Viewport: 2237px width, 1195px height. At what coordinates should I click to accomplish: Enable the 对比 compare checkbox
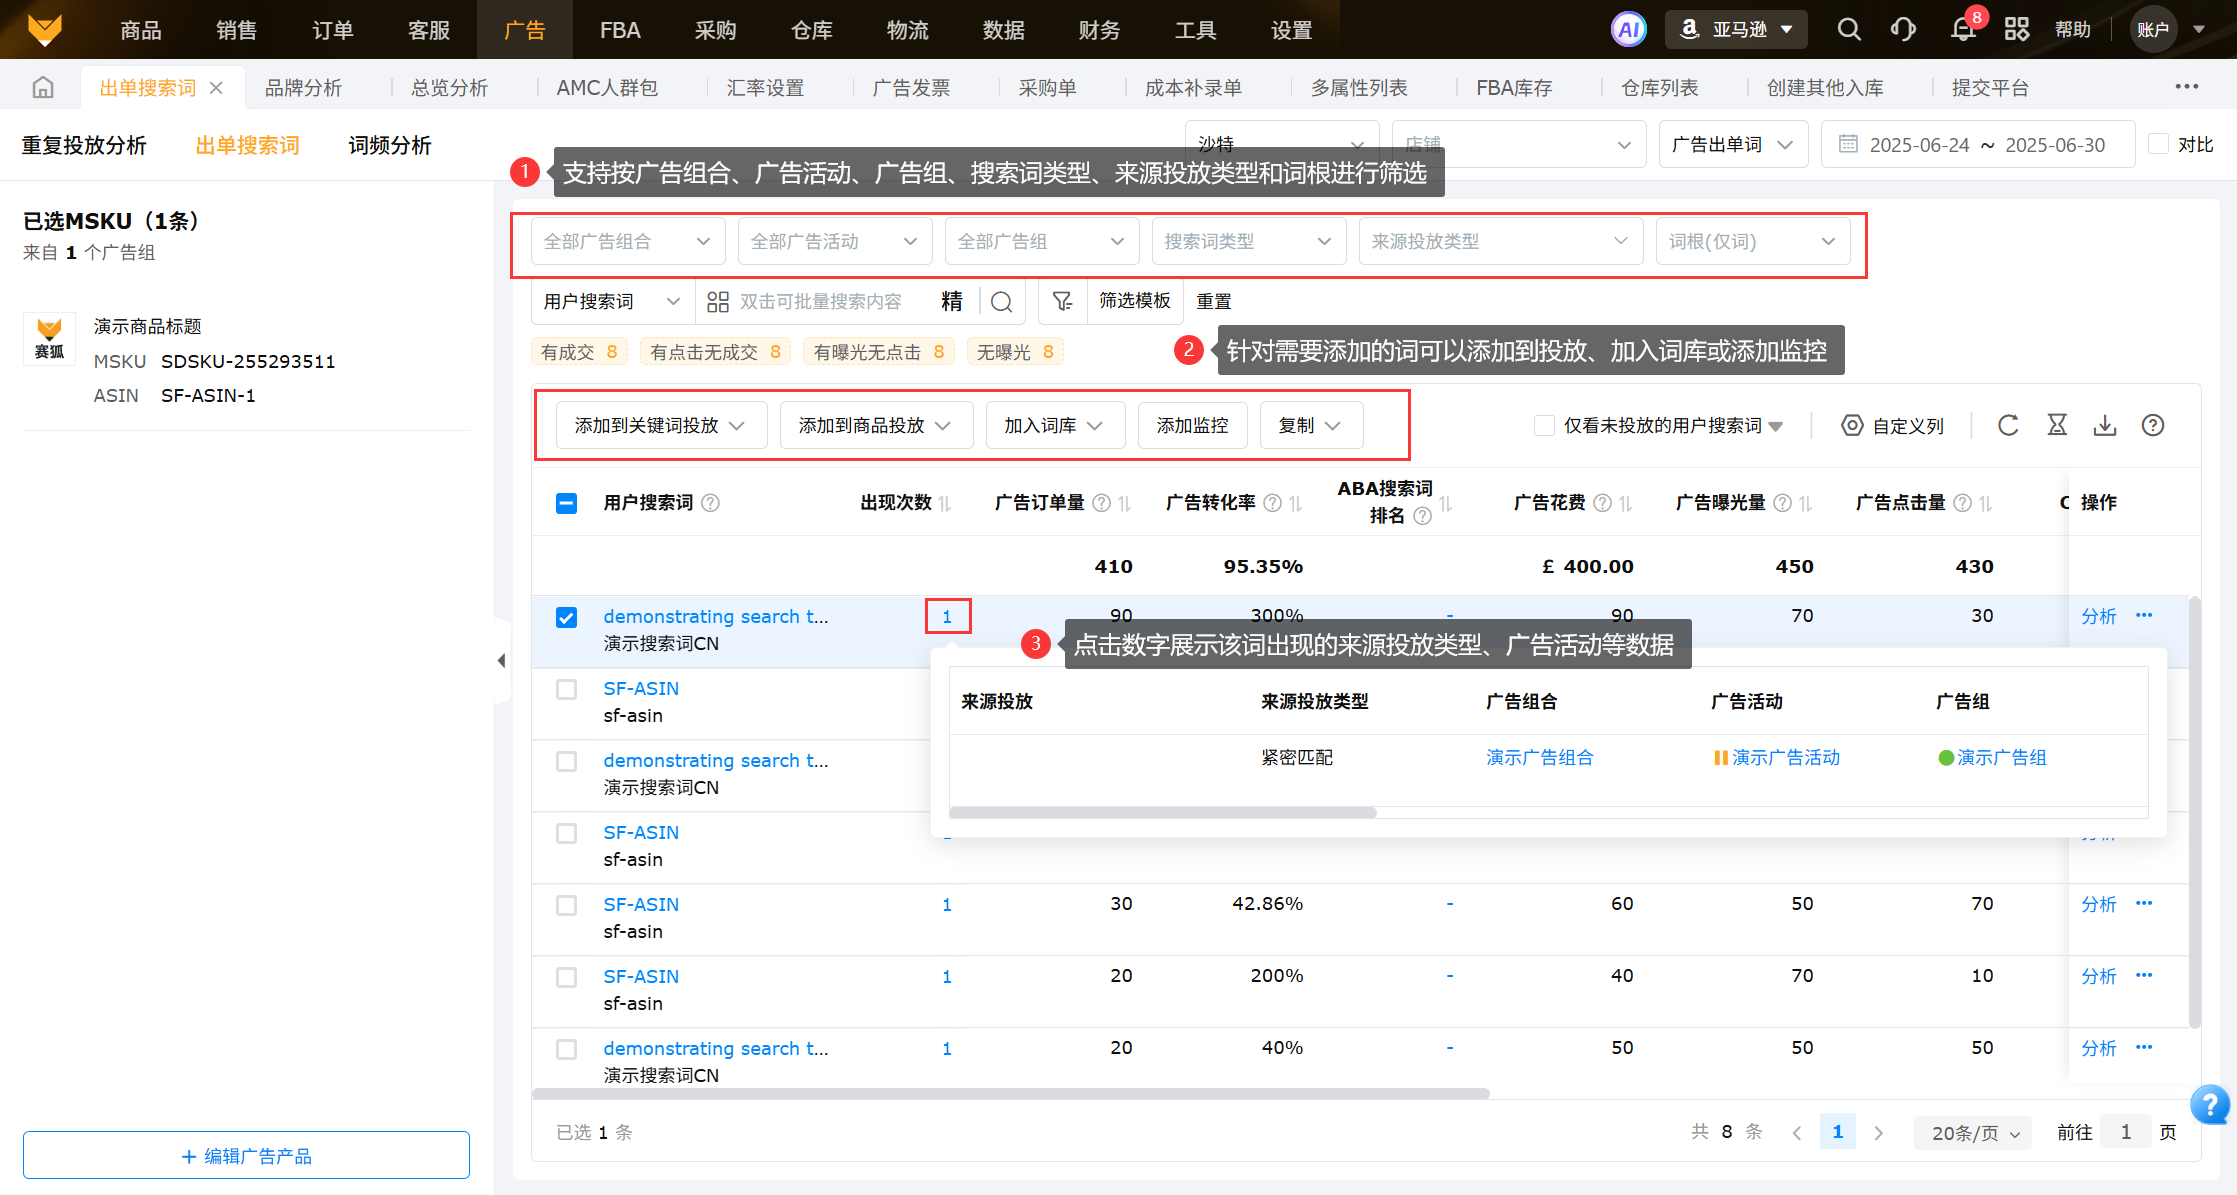click(2159, 144)
